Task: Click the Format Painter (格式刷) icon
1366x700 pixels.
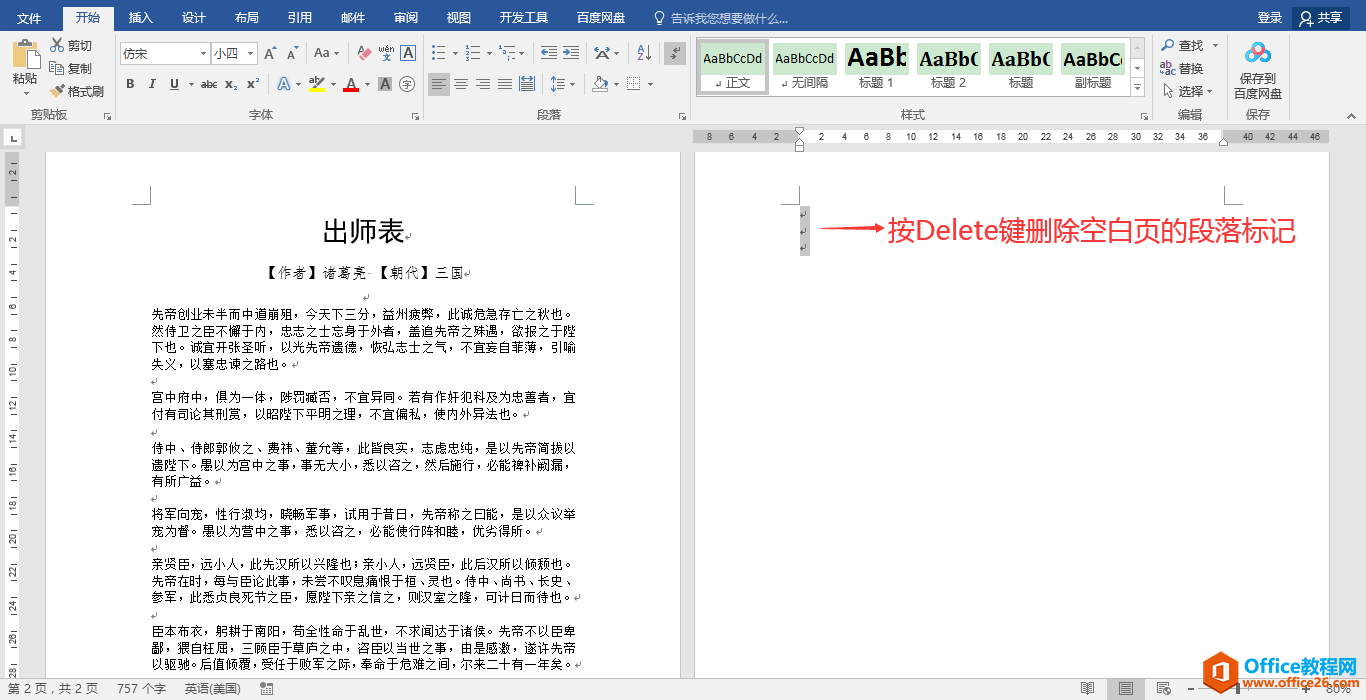Action: point(58,91)
